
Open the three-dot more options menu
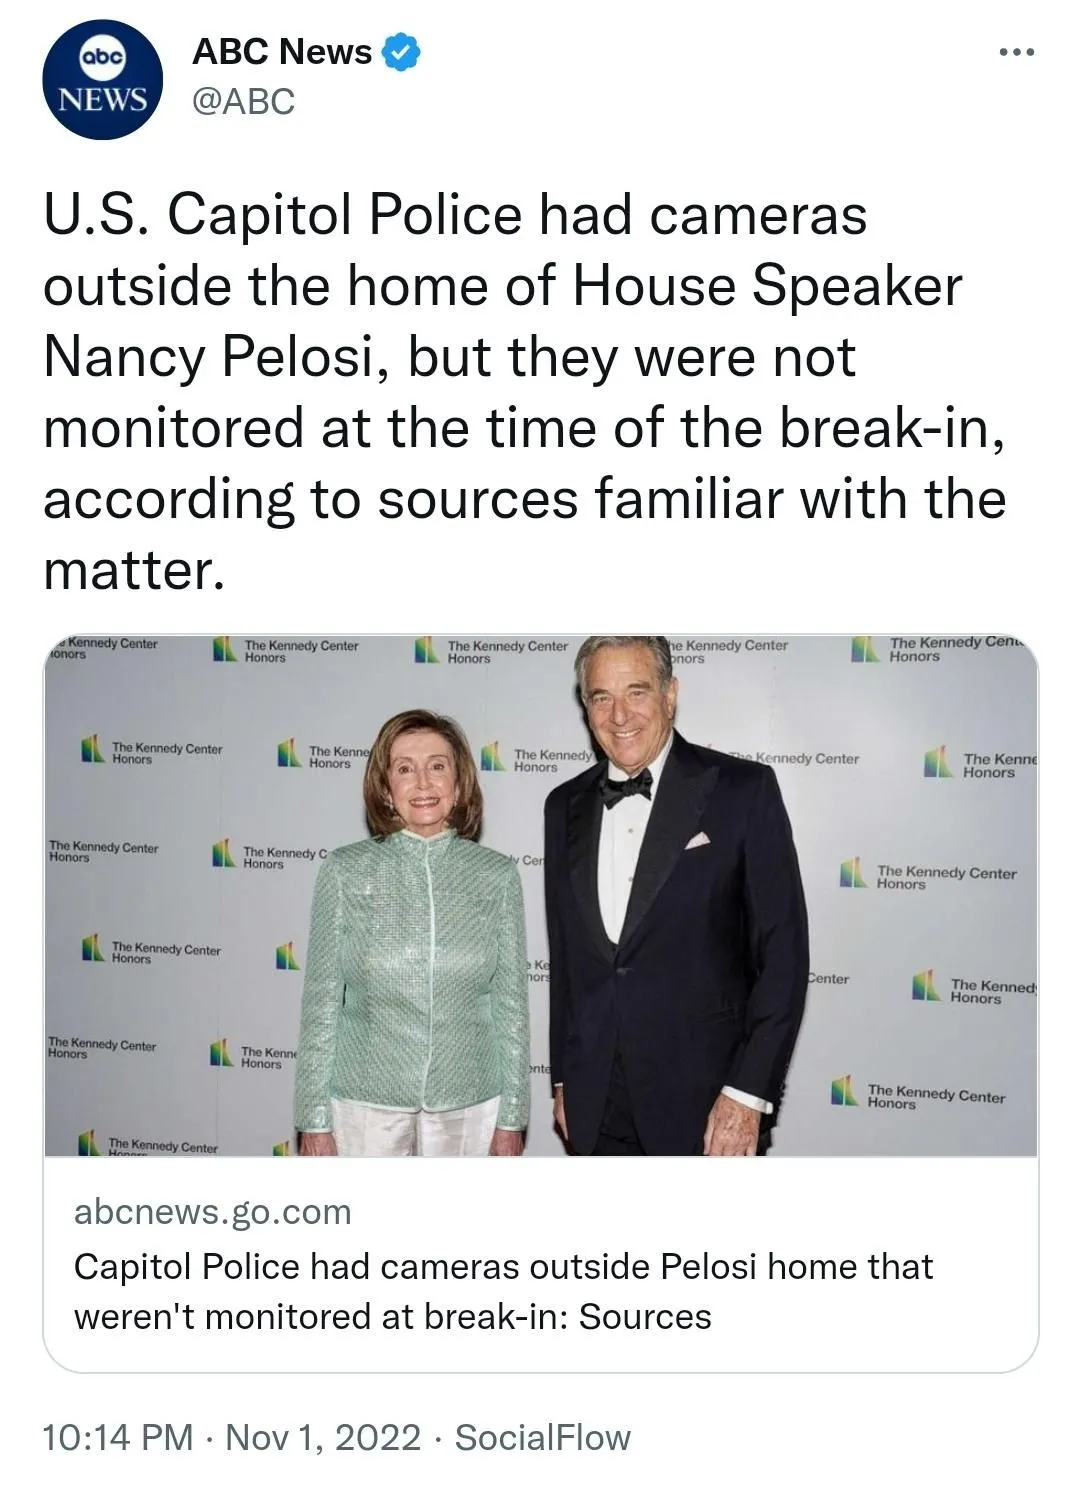click(x=1016, y=52)
